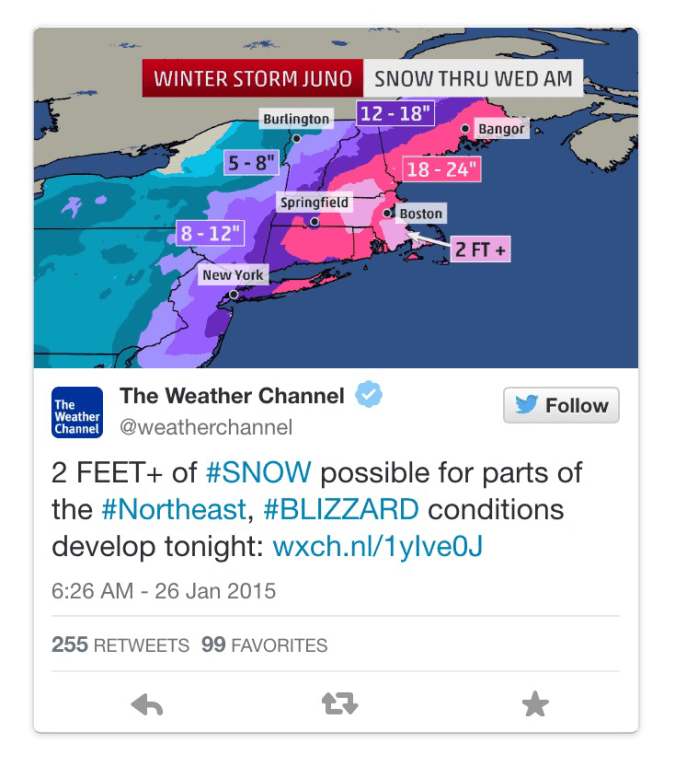Open the #Northeast hashtag

173,509
